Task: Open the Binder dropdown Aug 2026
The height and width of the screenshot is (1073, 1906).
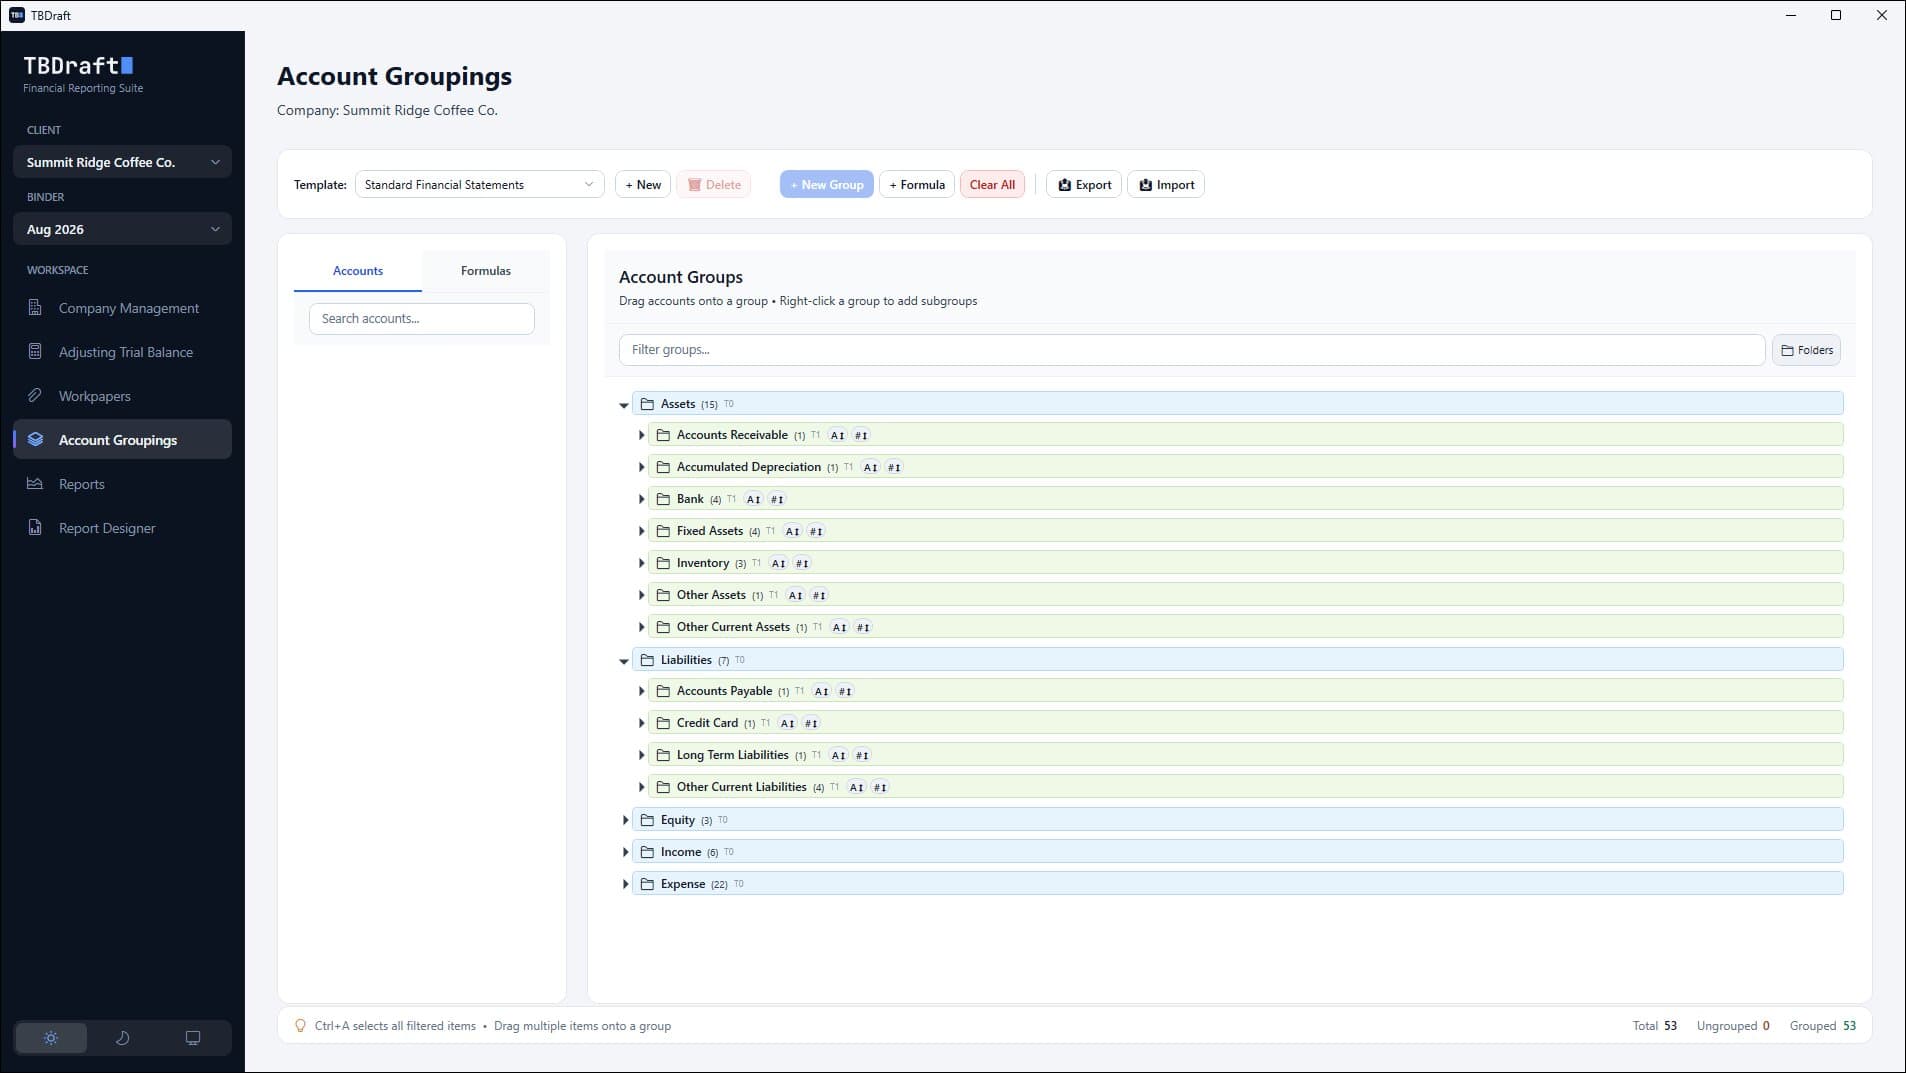Action: (x=122, y=229)
